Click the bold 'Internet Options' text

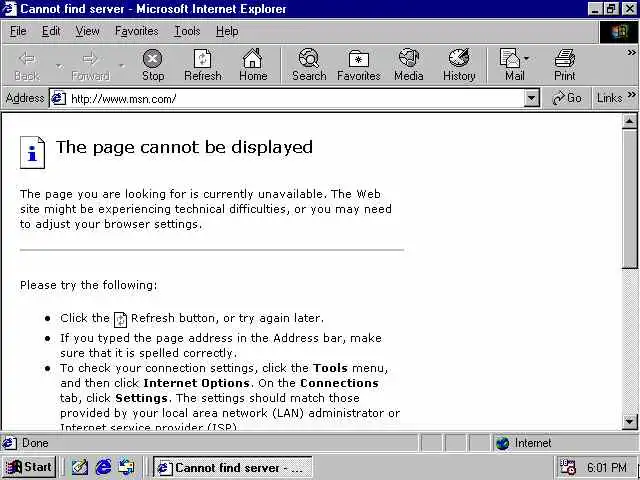pos(196,383)
